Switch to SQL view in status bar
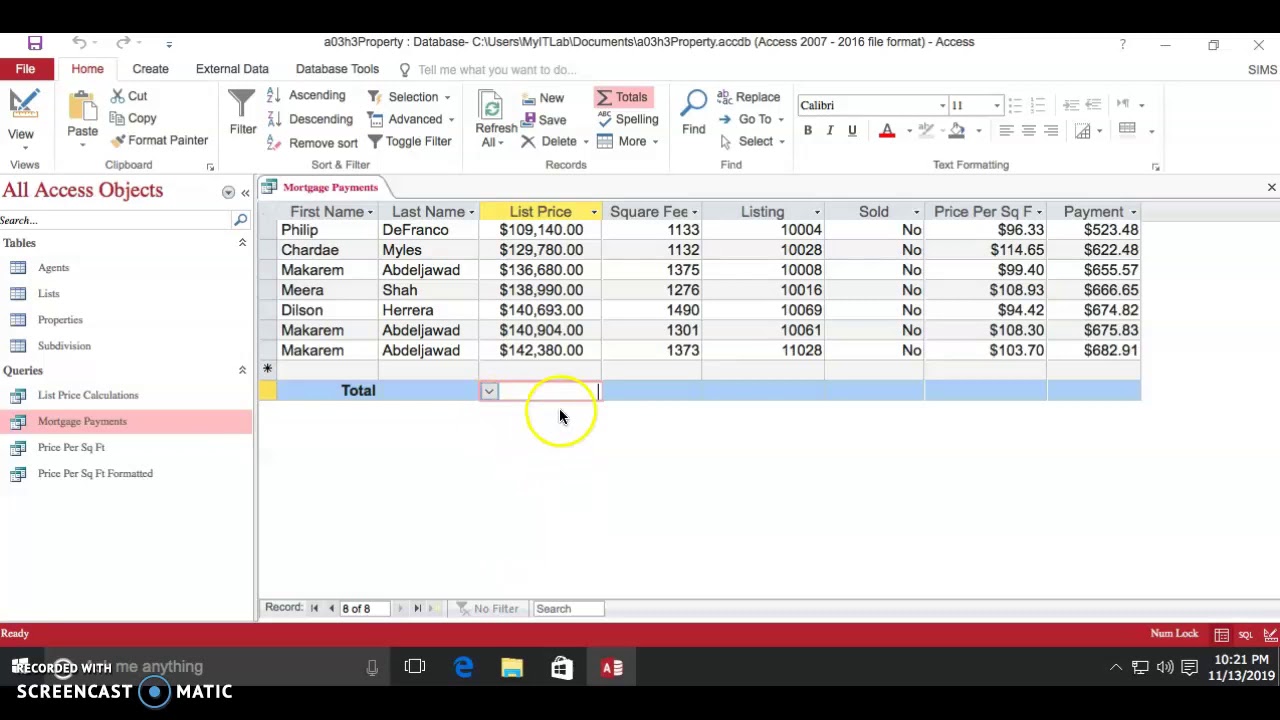 [1246, 634]
